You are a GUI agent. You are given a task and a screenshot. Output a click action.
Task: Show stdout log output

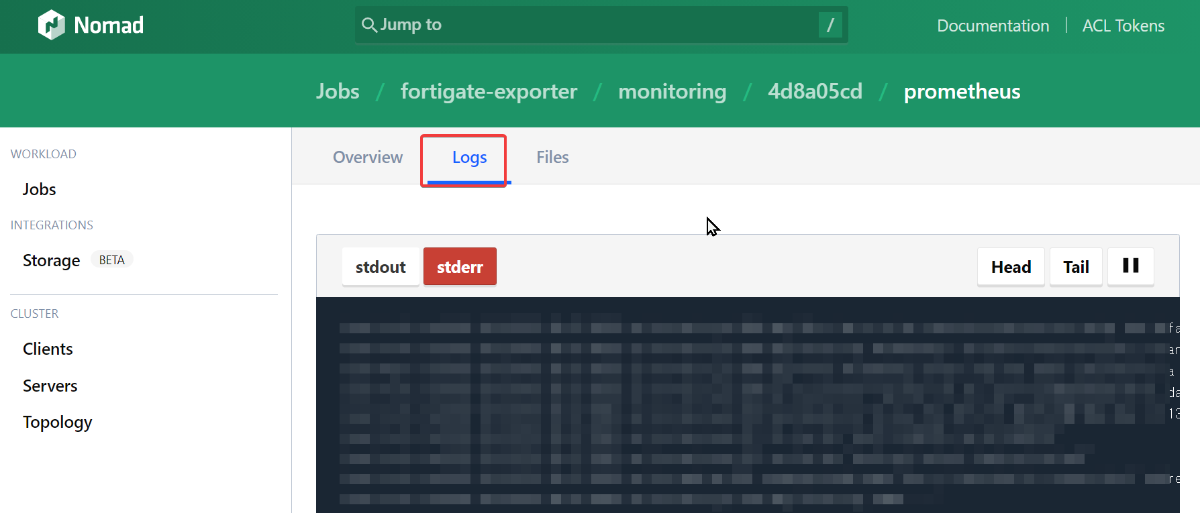(381, 267)
